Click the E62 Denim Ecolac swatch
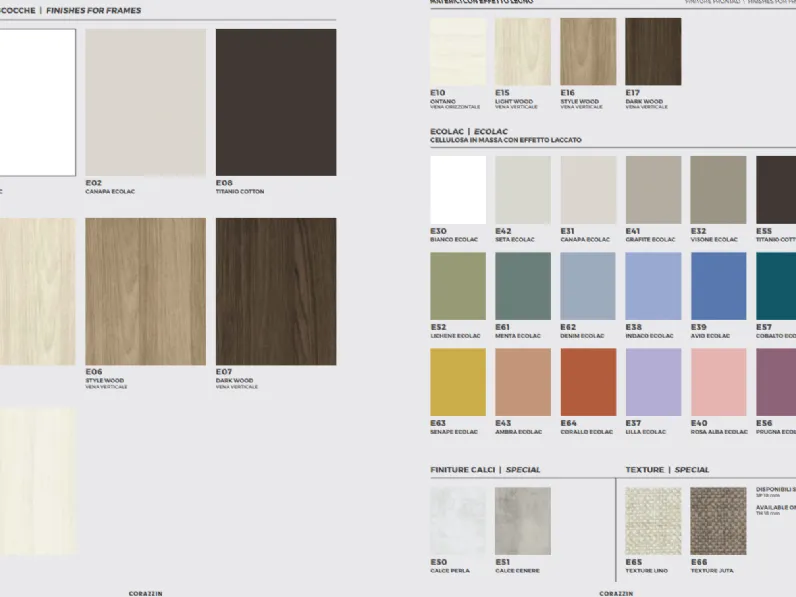Image resolution: width=796 pixels, height=597 pixels. 588,286
